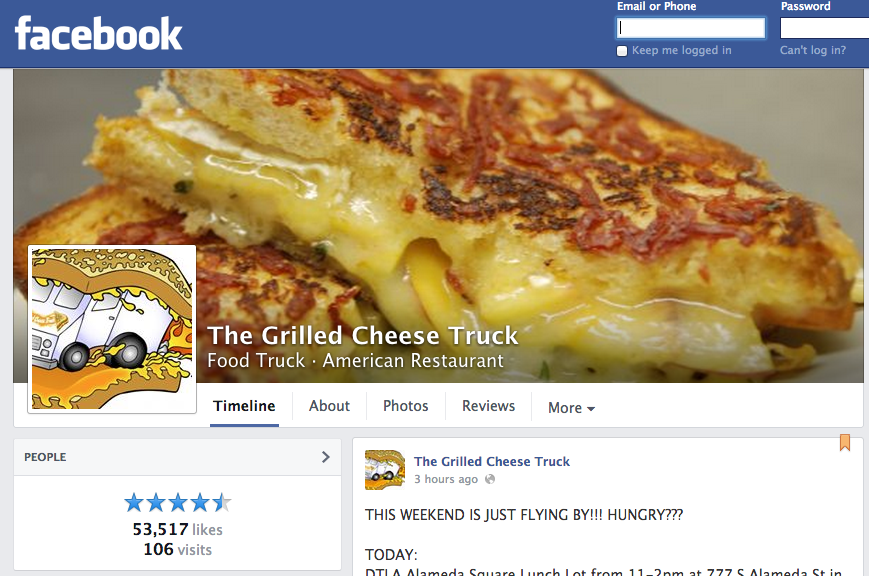Click the Facebook logo
This screenshot has height=576, width=869.
click(98, 33)
